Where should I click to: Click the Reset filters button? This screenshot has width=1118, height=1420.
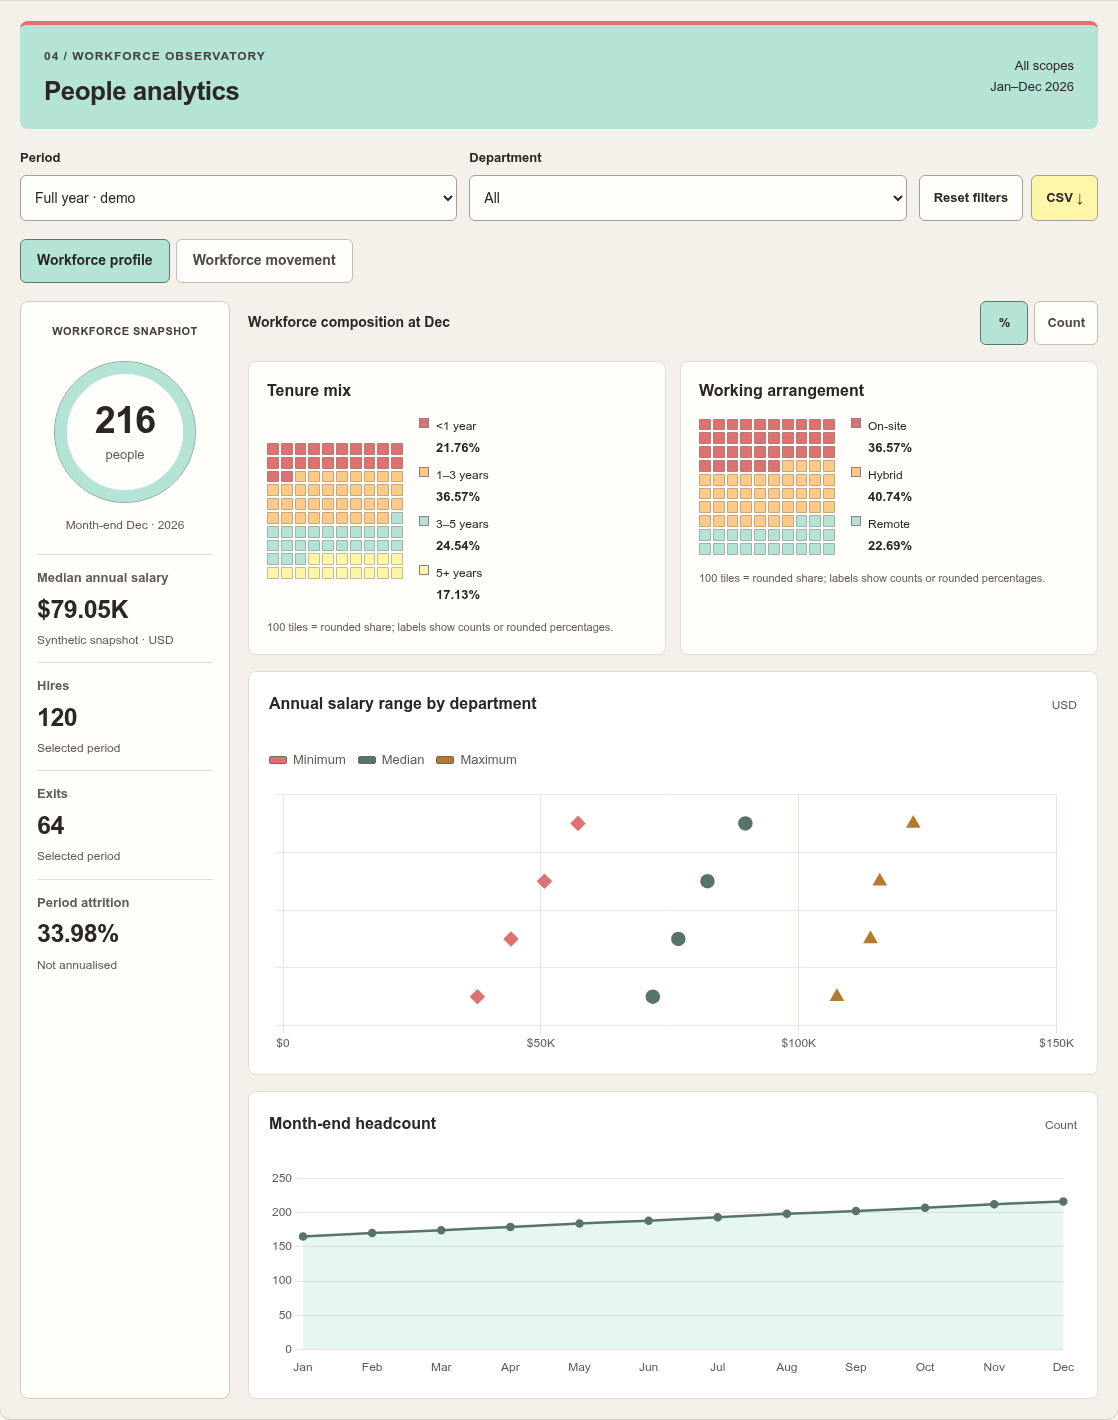pyautogui.click(x=971, y=198)
